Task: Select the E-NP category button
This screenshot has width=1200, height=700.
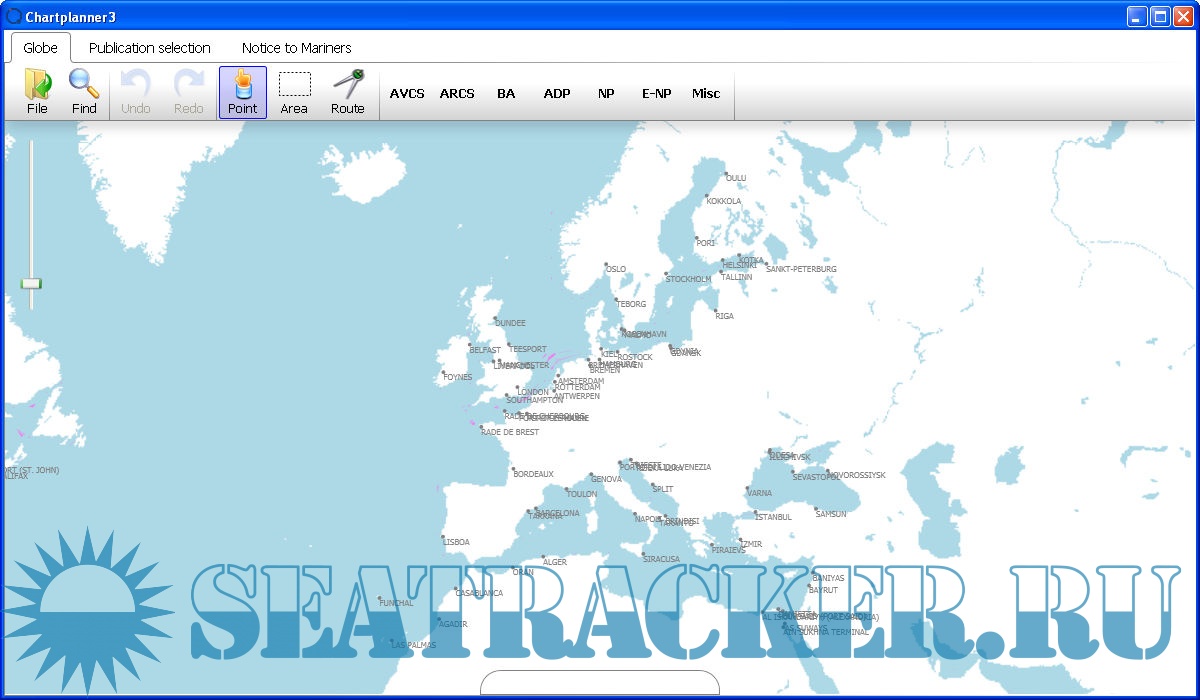Action: 656,93
